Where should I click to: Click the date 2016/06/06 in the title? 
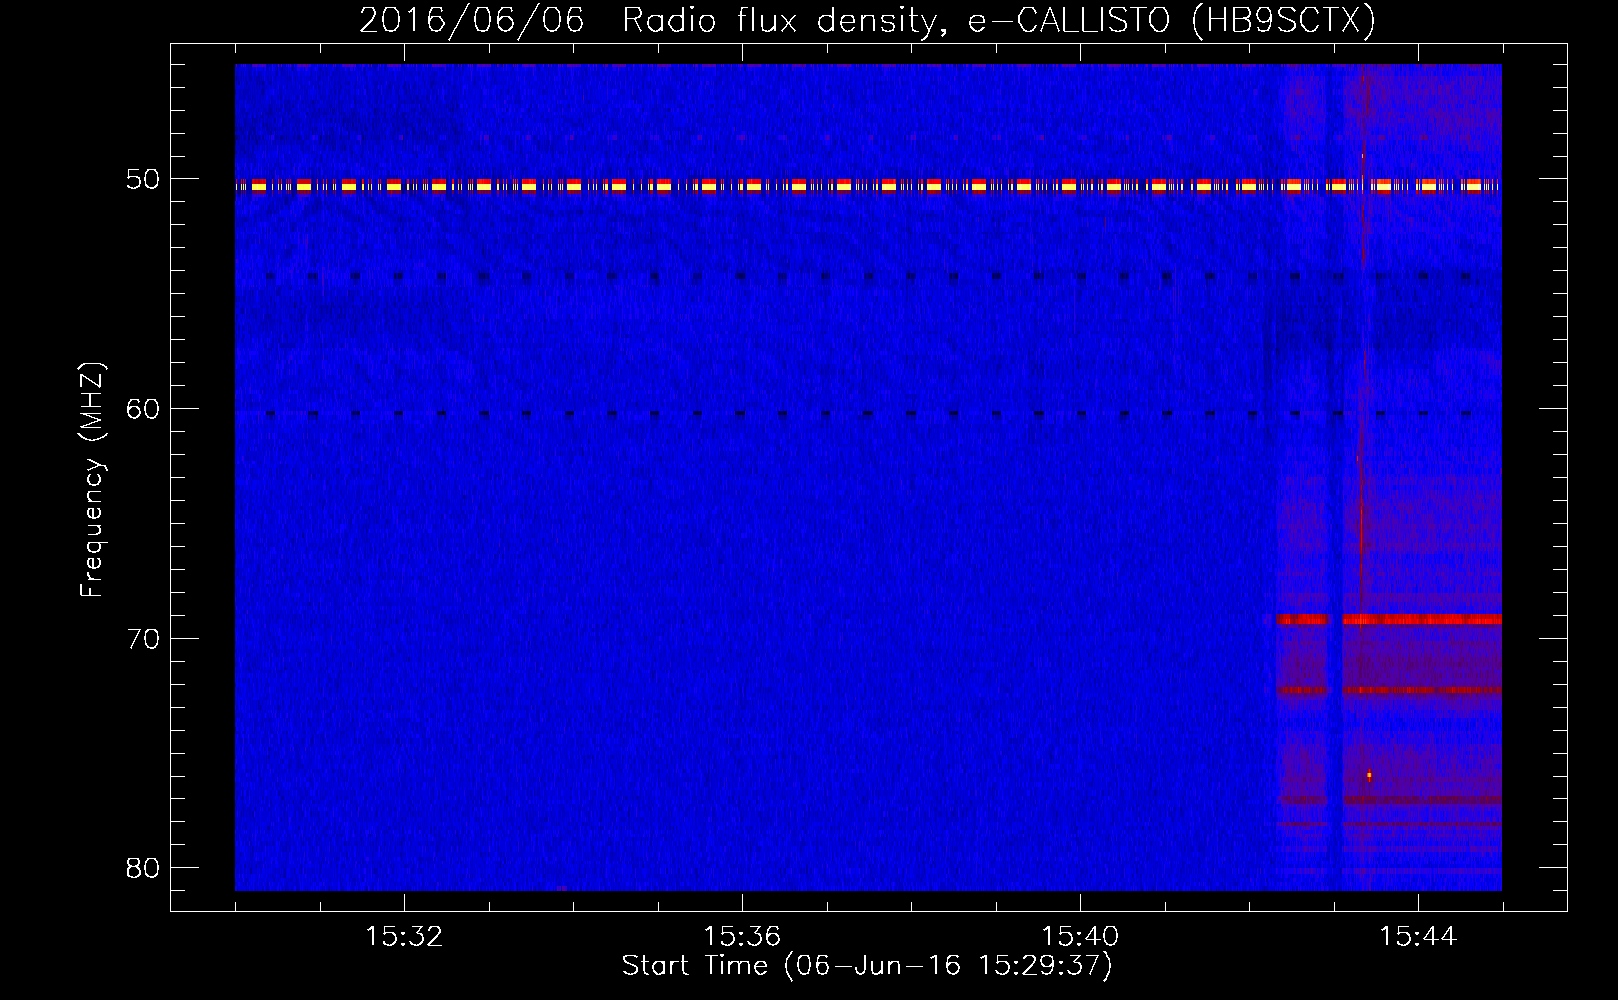471,20
